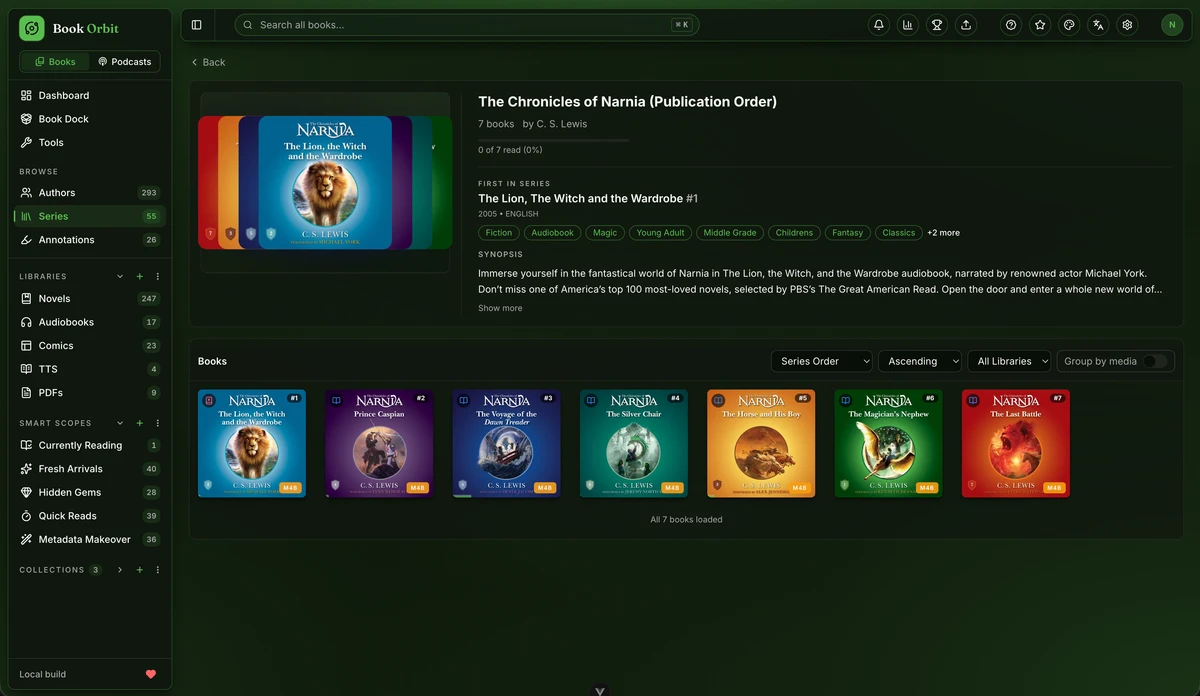The image size is (1200, 696).
Task: Open Dashboard in sidebar
Action: pyautogui.click(x=89, y=96)
